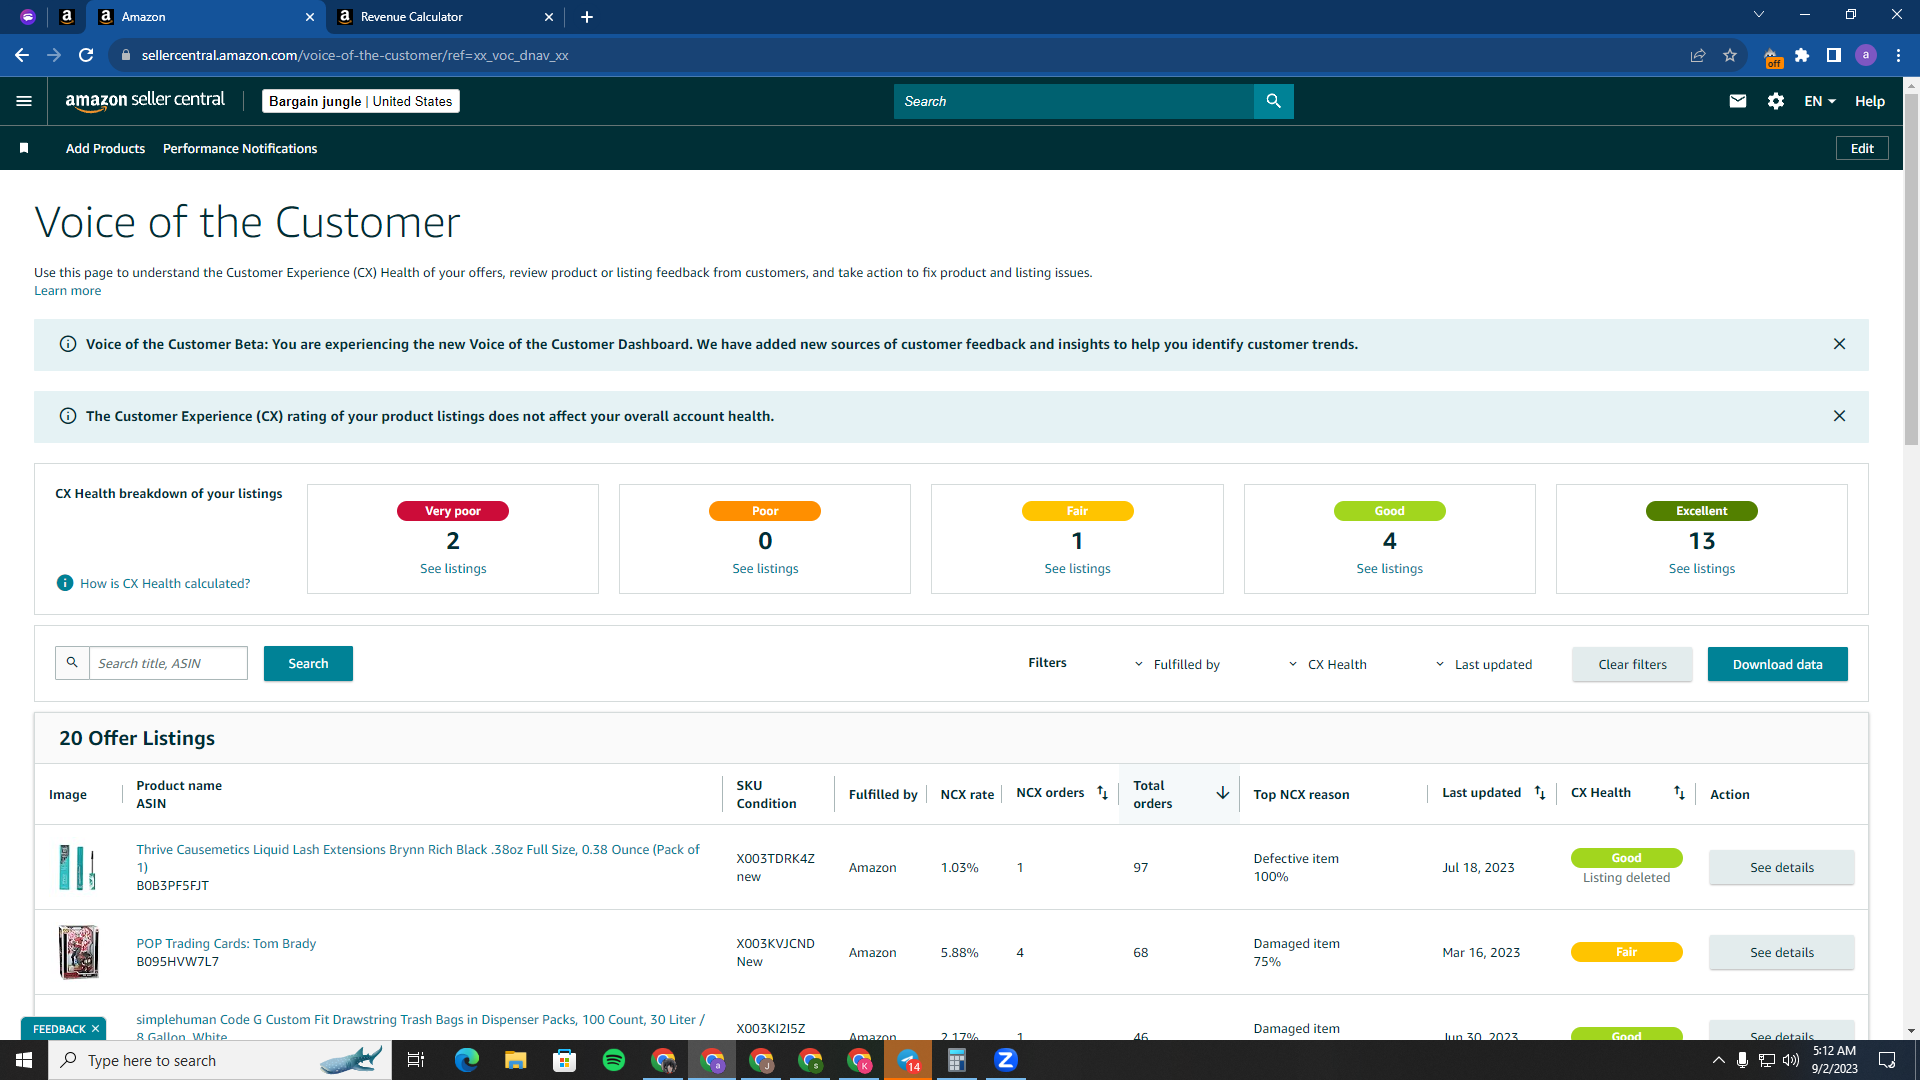Viewport: 1920px width, 1080px height.
Task: Click the teal Search button
Action: [x=308, y=663]
